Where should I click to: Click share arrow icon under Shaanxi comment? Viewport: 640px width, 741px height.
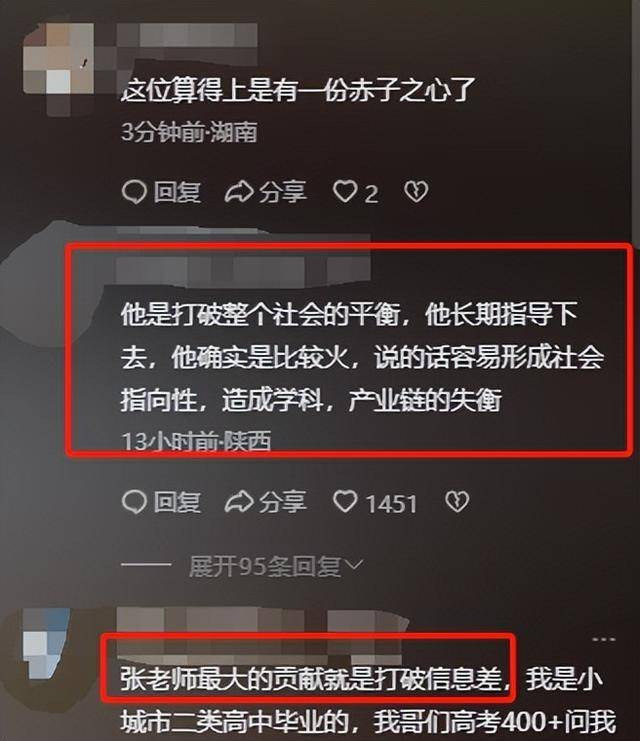[x=239, y=502]
